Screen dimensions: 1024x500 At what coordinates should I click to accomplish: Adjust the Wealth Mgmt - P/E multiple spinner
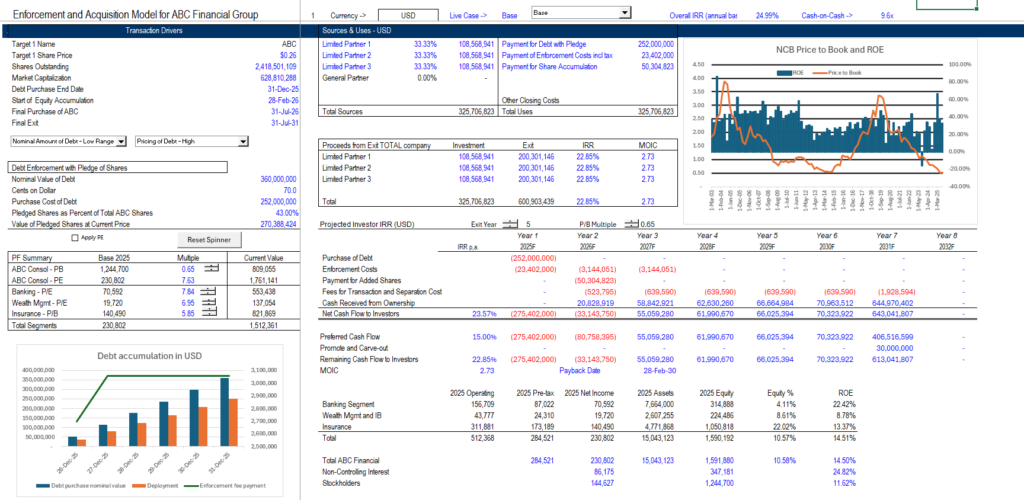pos(208,302)
